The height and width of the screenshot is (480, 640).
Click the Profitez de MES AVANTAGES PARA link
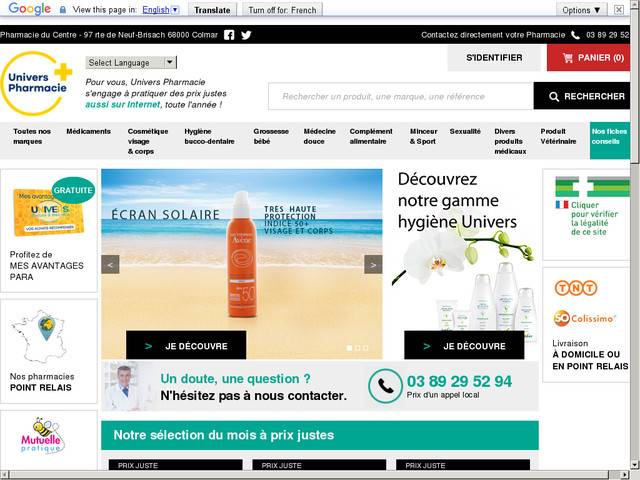point(47,266)
